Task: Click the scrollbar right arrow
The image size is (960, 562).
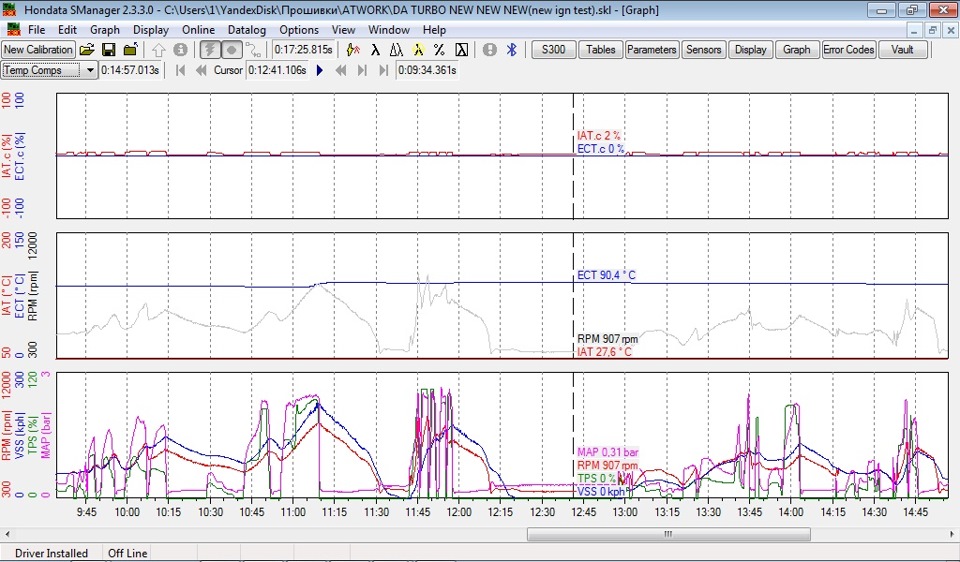Action: (952, 534)
